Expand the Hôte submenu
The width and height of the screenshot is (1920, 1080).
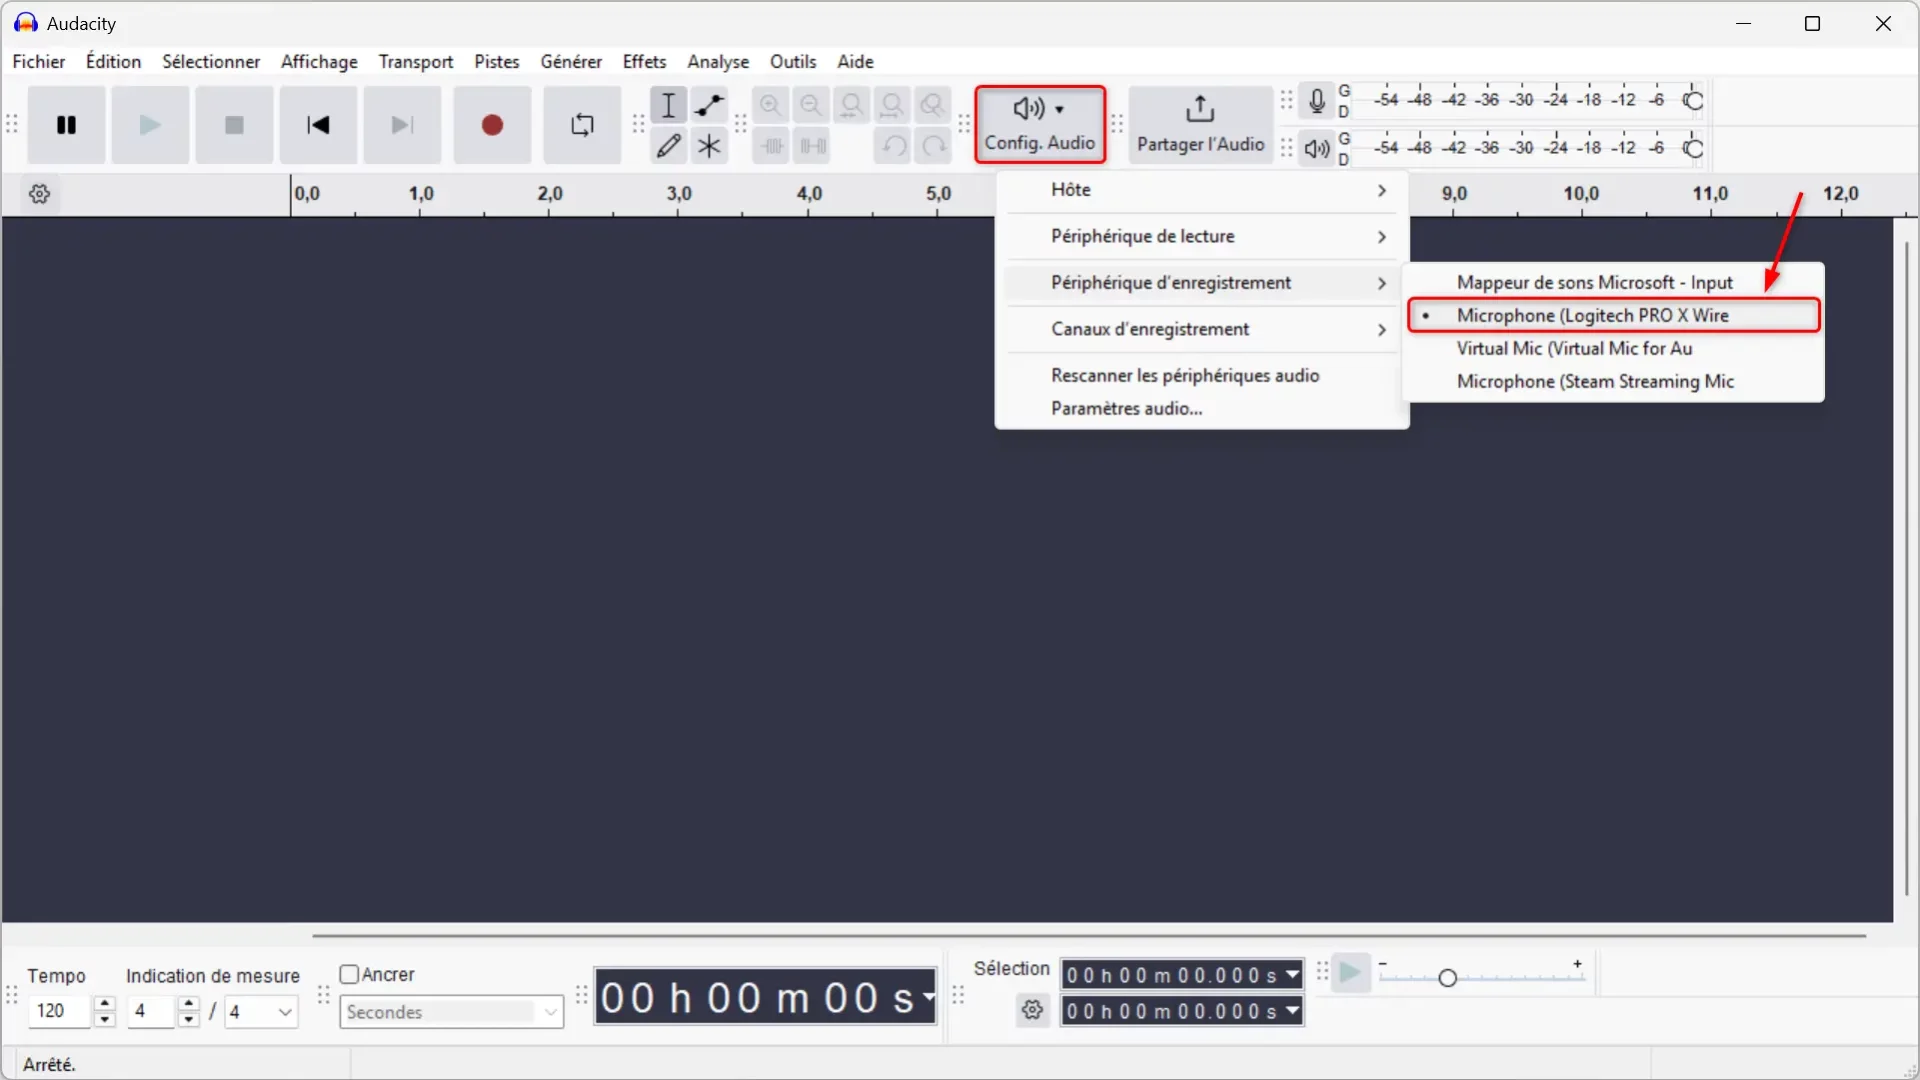[1202, 190]
